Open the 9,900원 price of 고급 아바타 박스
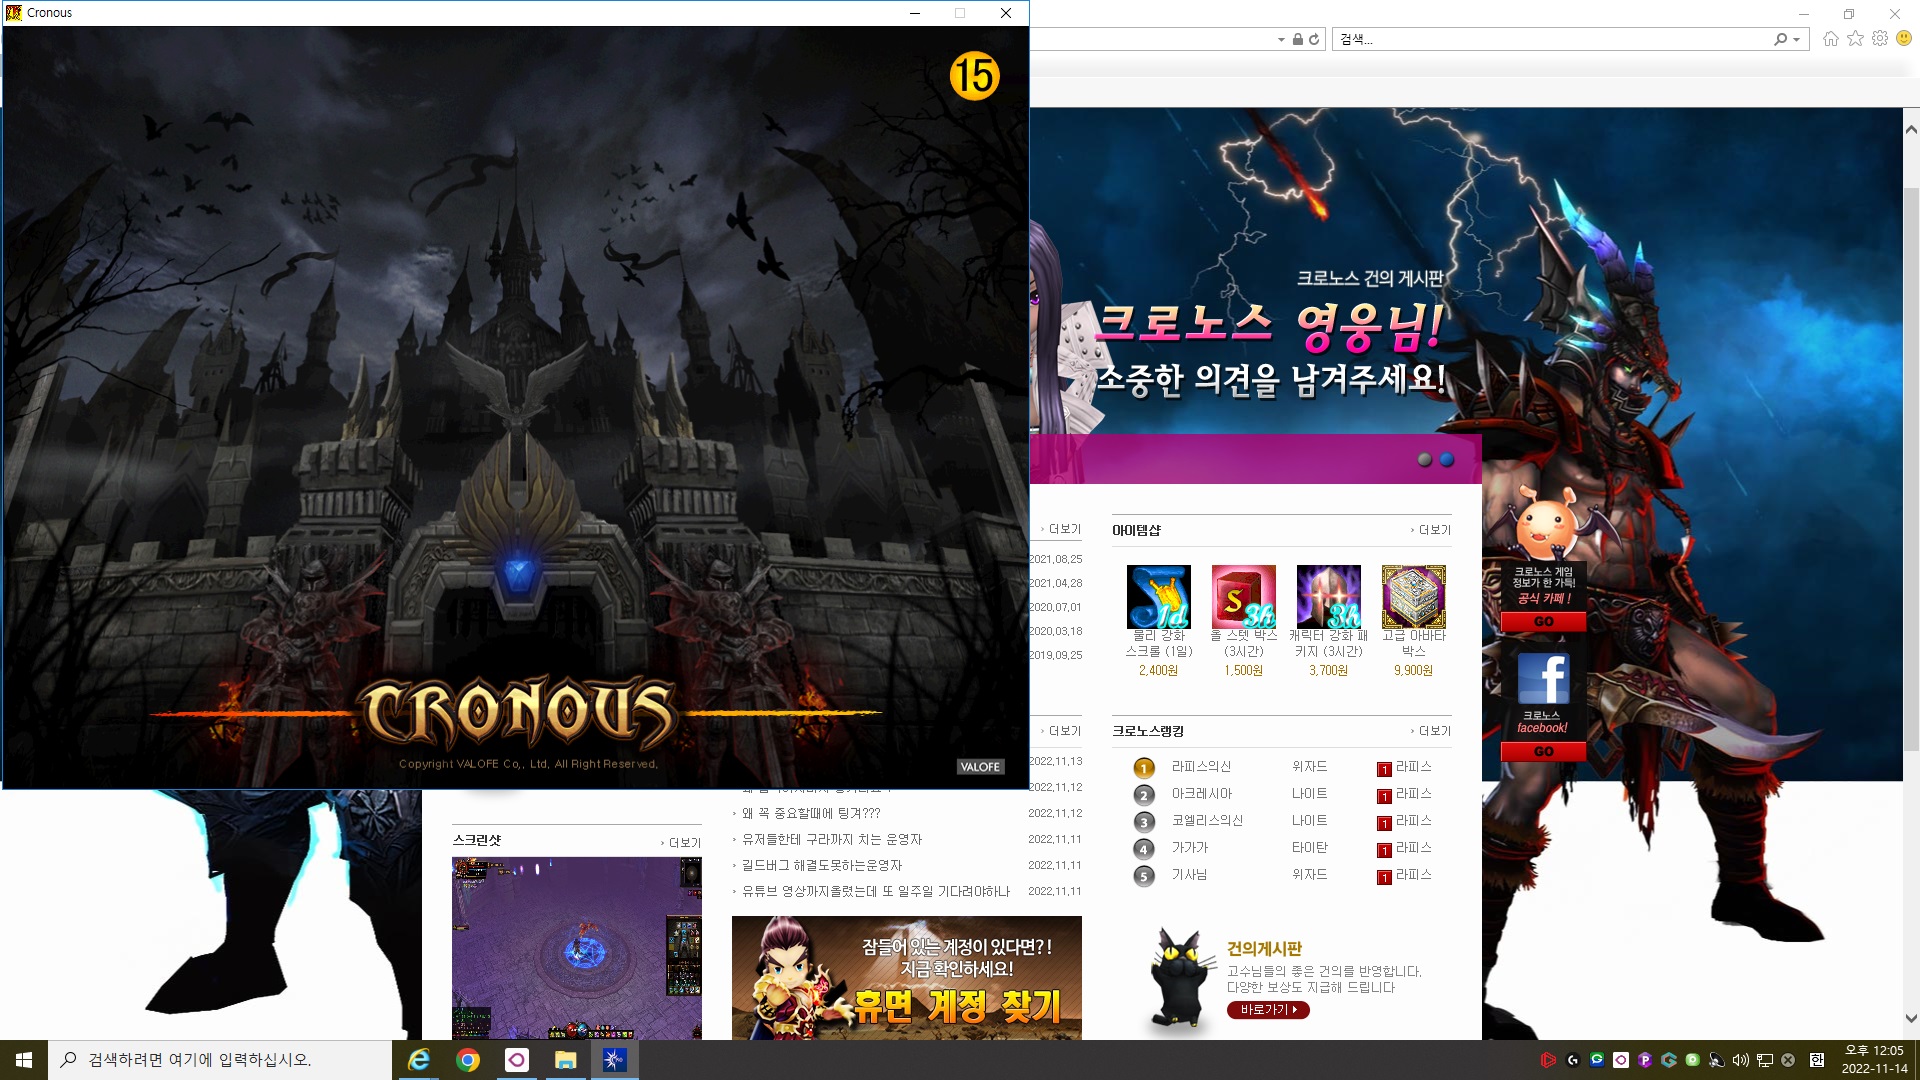The image size is (1920, 1080). coord(1413,671)
